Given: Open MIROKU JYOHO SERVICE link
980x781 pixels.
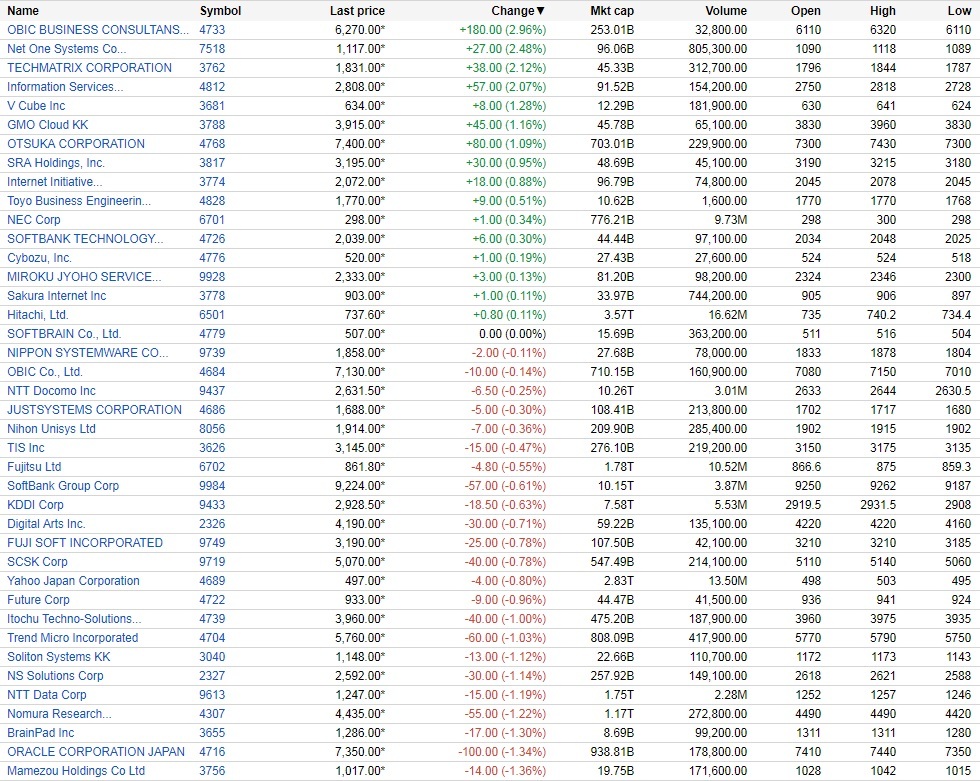Looking at the screenshot, I should point(84,277).
